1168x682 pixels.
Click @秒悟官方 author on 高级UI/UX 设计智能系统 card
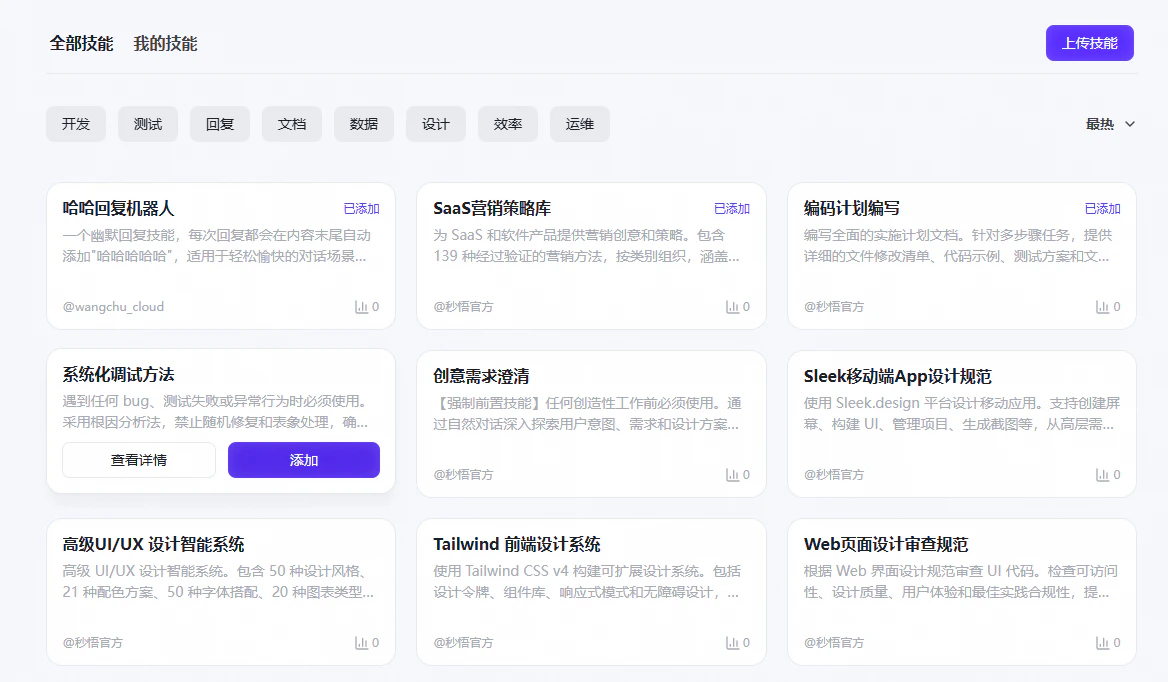(93, 643)
